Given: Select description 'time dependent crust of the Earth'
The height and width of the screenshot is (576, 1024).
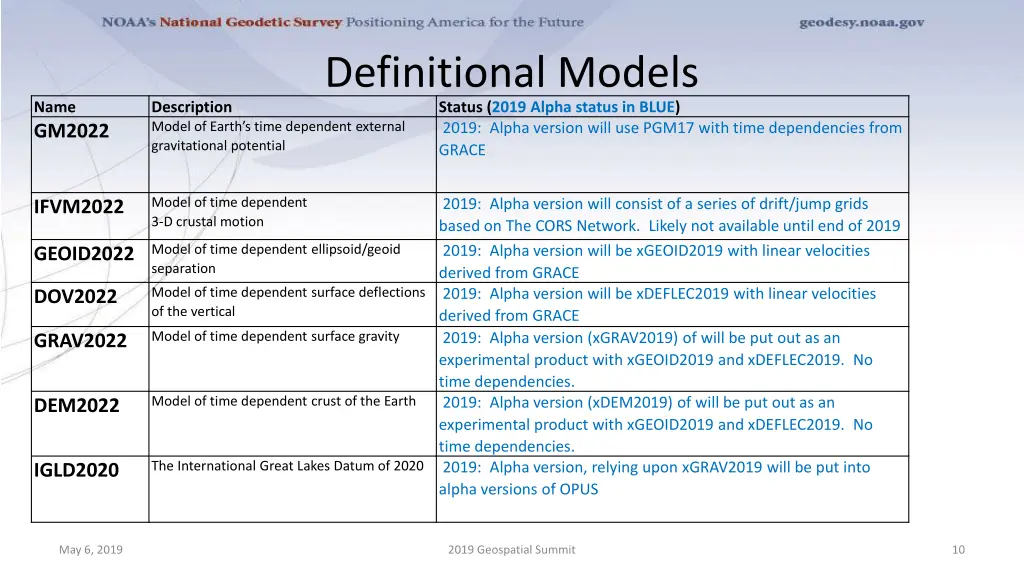Looking at the screenshot, I should (283, 401).
